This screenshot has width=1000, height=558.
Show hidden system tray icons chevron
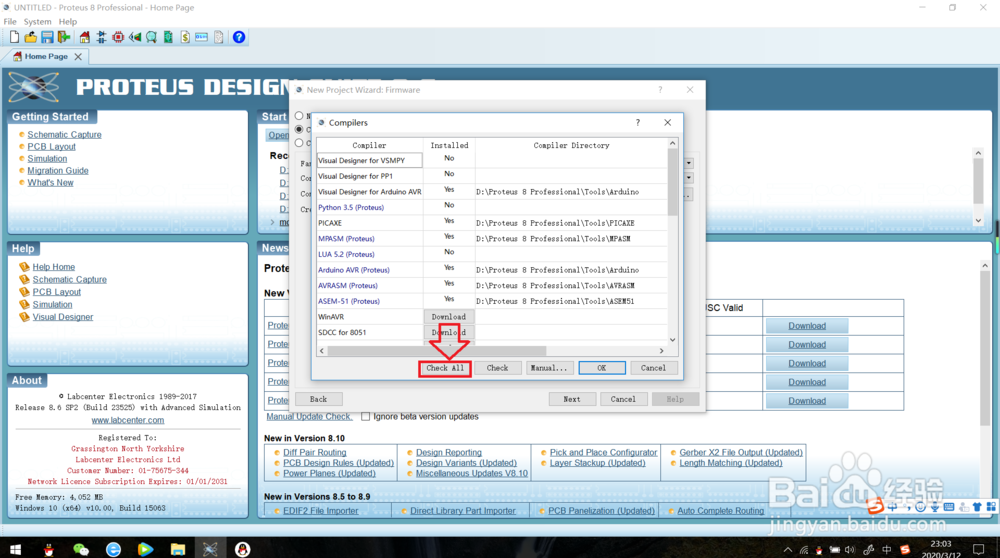pos(788,550)
